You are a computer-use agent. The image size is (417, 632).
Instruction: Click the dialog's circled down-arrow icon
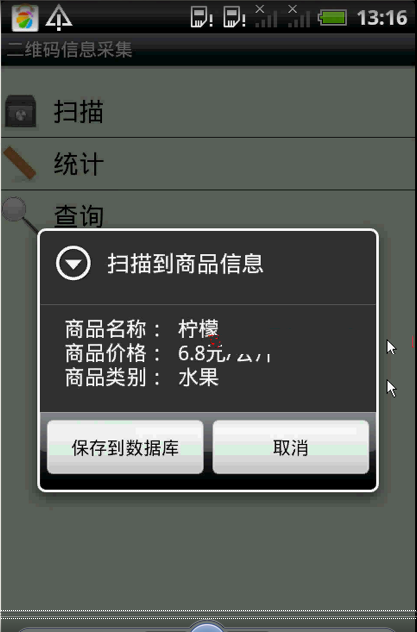73,263
